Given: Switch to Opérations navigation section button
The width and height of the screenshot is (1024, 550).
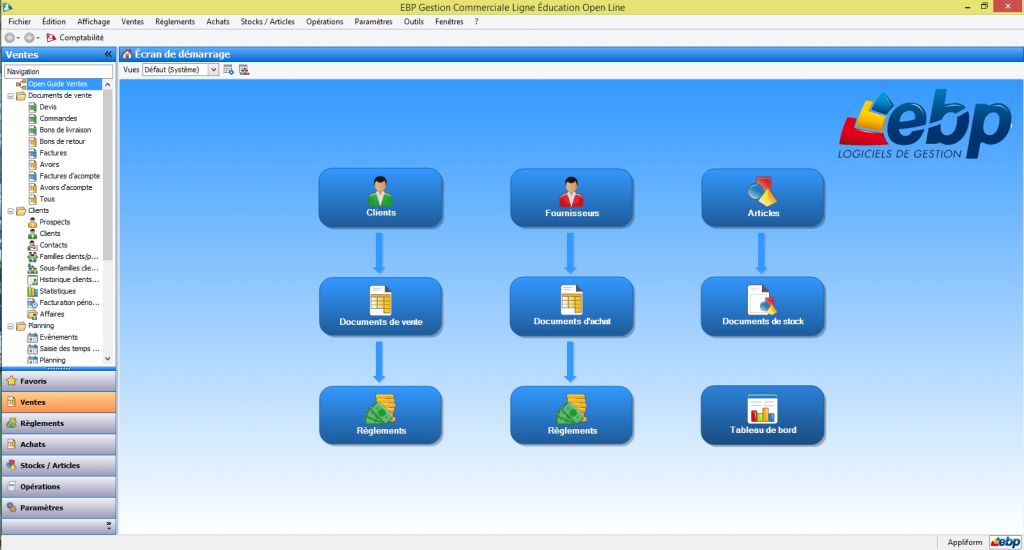Looking at the screenshot, I should [x=59, y=487].
